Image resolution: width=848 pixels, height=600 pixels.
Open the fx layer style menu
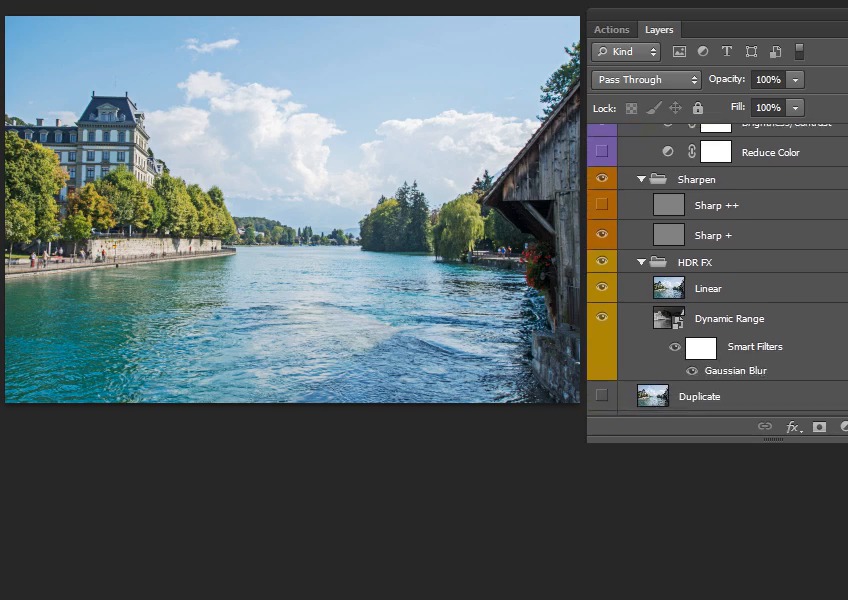coord(793,427)
